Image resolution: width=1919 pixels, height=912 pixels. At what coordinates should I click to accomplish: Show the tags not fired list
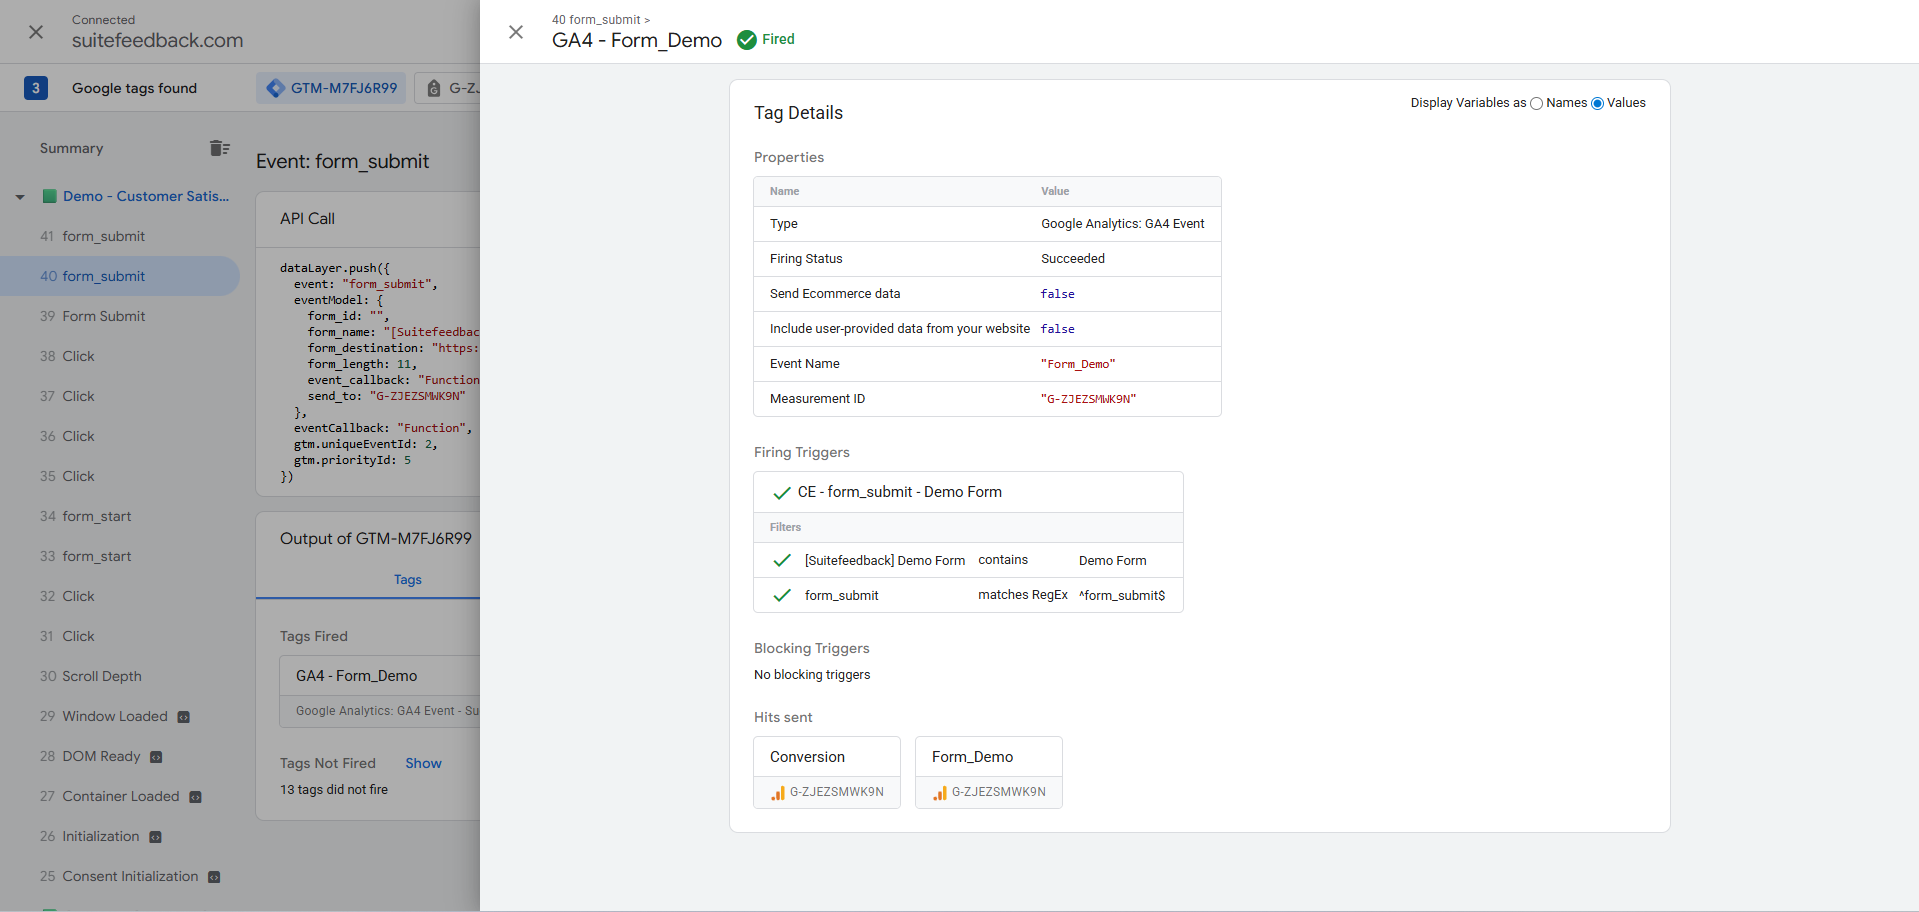pyautogui.click(x=423, y=763)
